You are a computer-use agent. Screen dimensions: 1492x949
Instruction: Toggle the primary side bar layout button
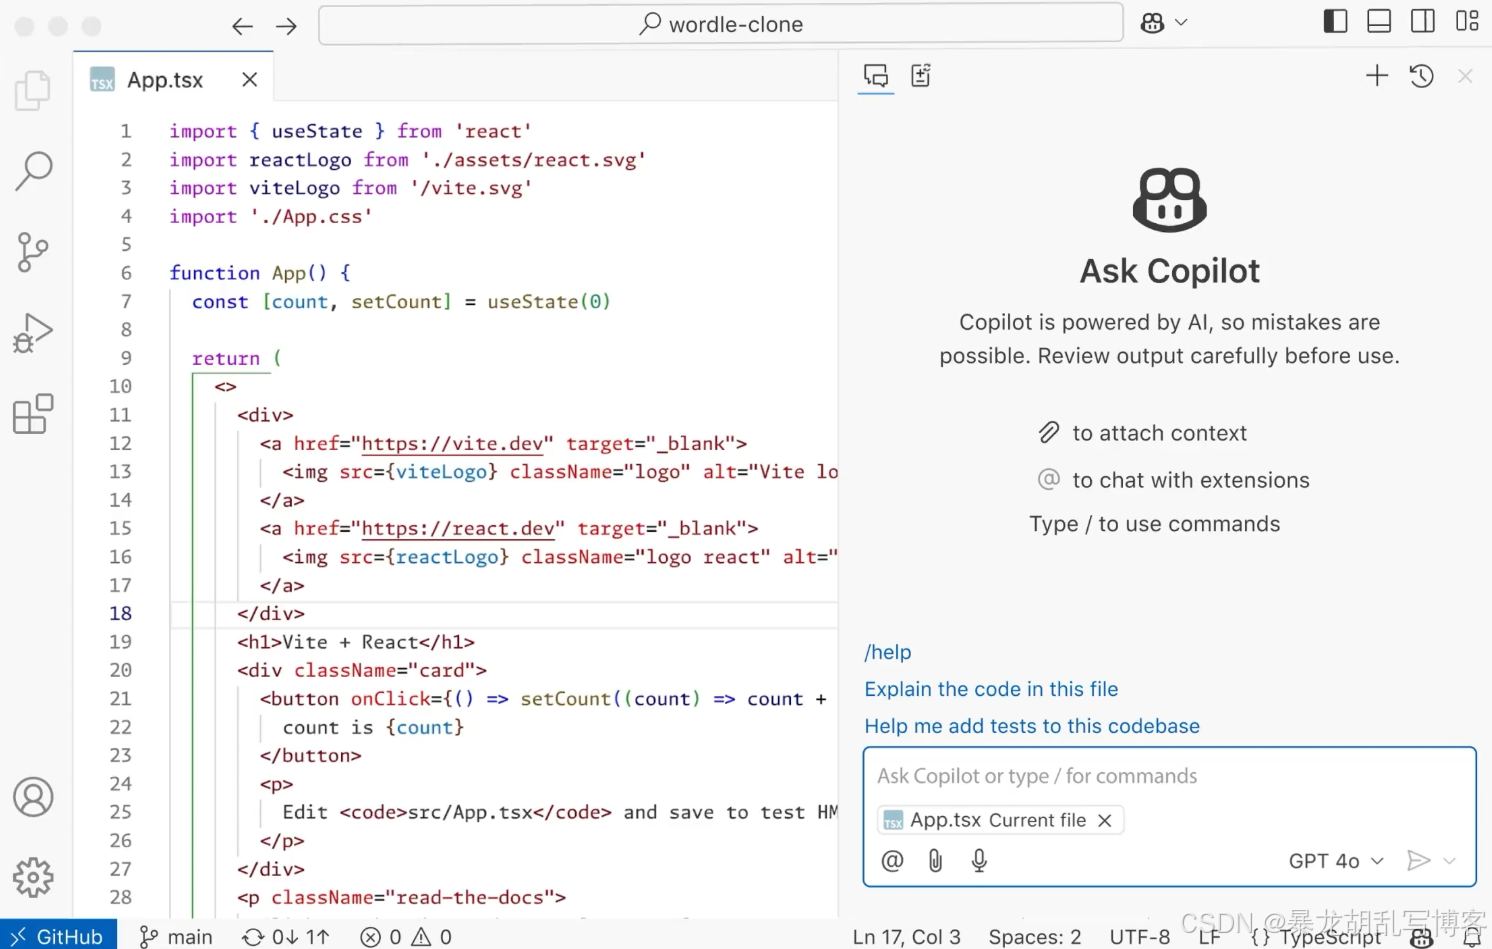point(1335,21)
